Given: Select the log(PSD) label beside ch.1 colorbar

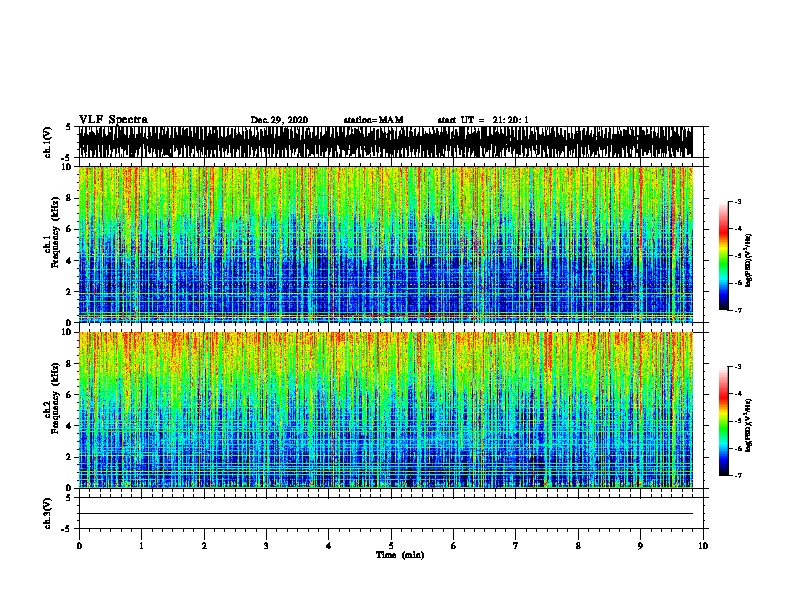Looking at the screenshot, I should 749,261.
